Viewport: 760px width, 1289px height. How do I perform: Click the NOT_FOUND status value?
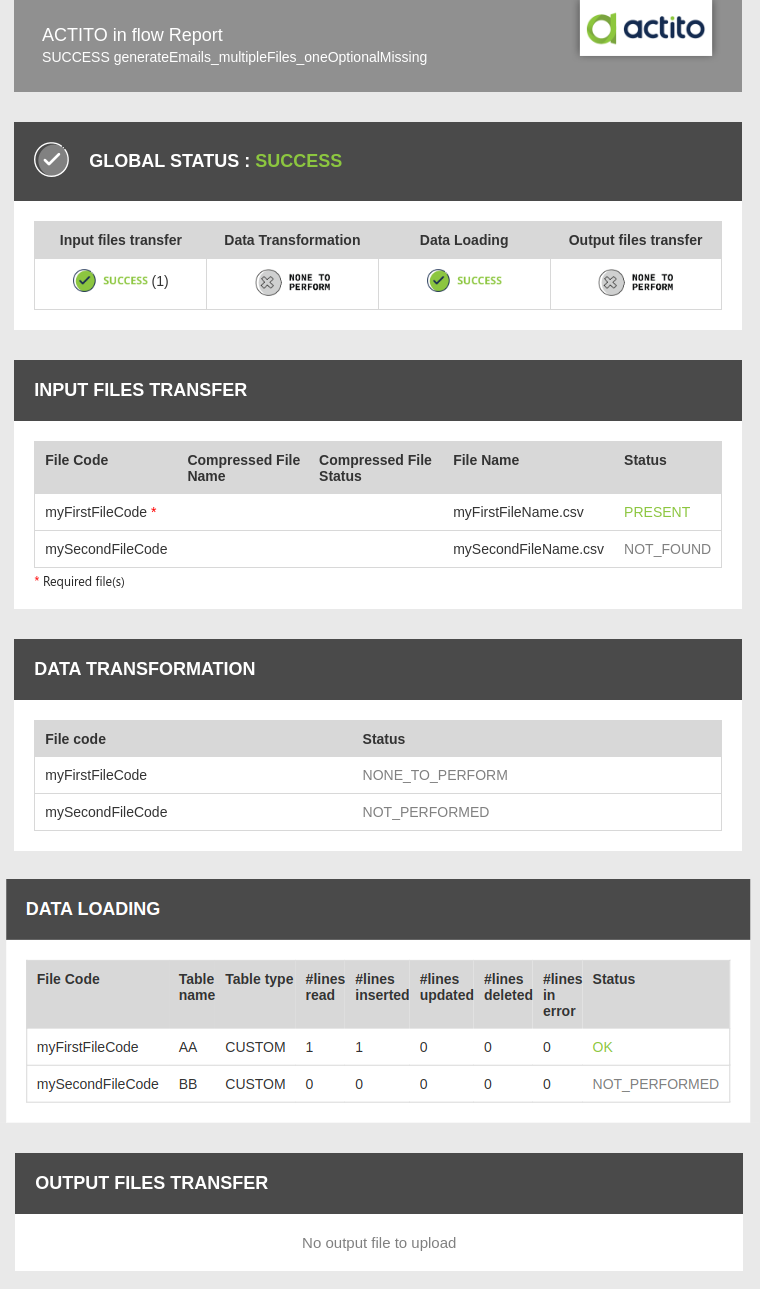(x=667, y=549)
